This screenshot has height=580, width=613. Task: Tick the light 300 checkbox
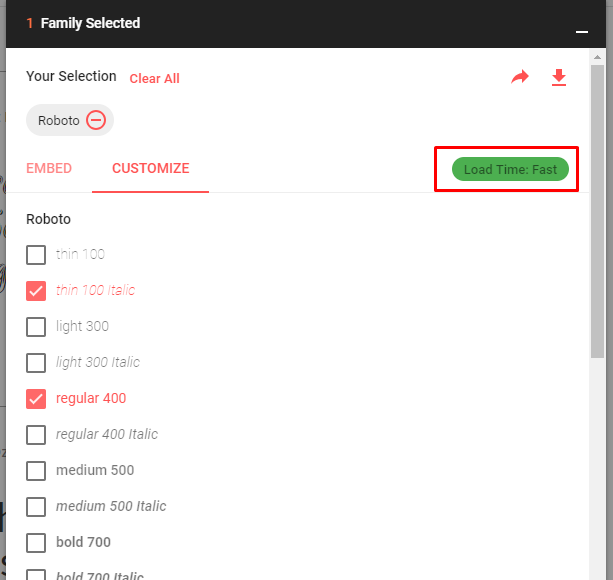36,327
